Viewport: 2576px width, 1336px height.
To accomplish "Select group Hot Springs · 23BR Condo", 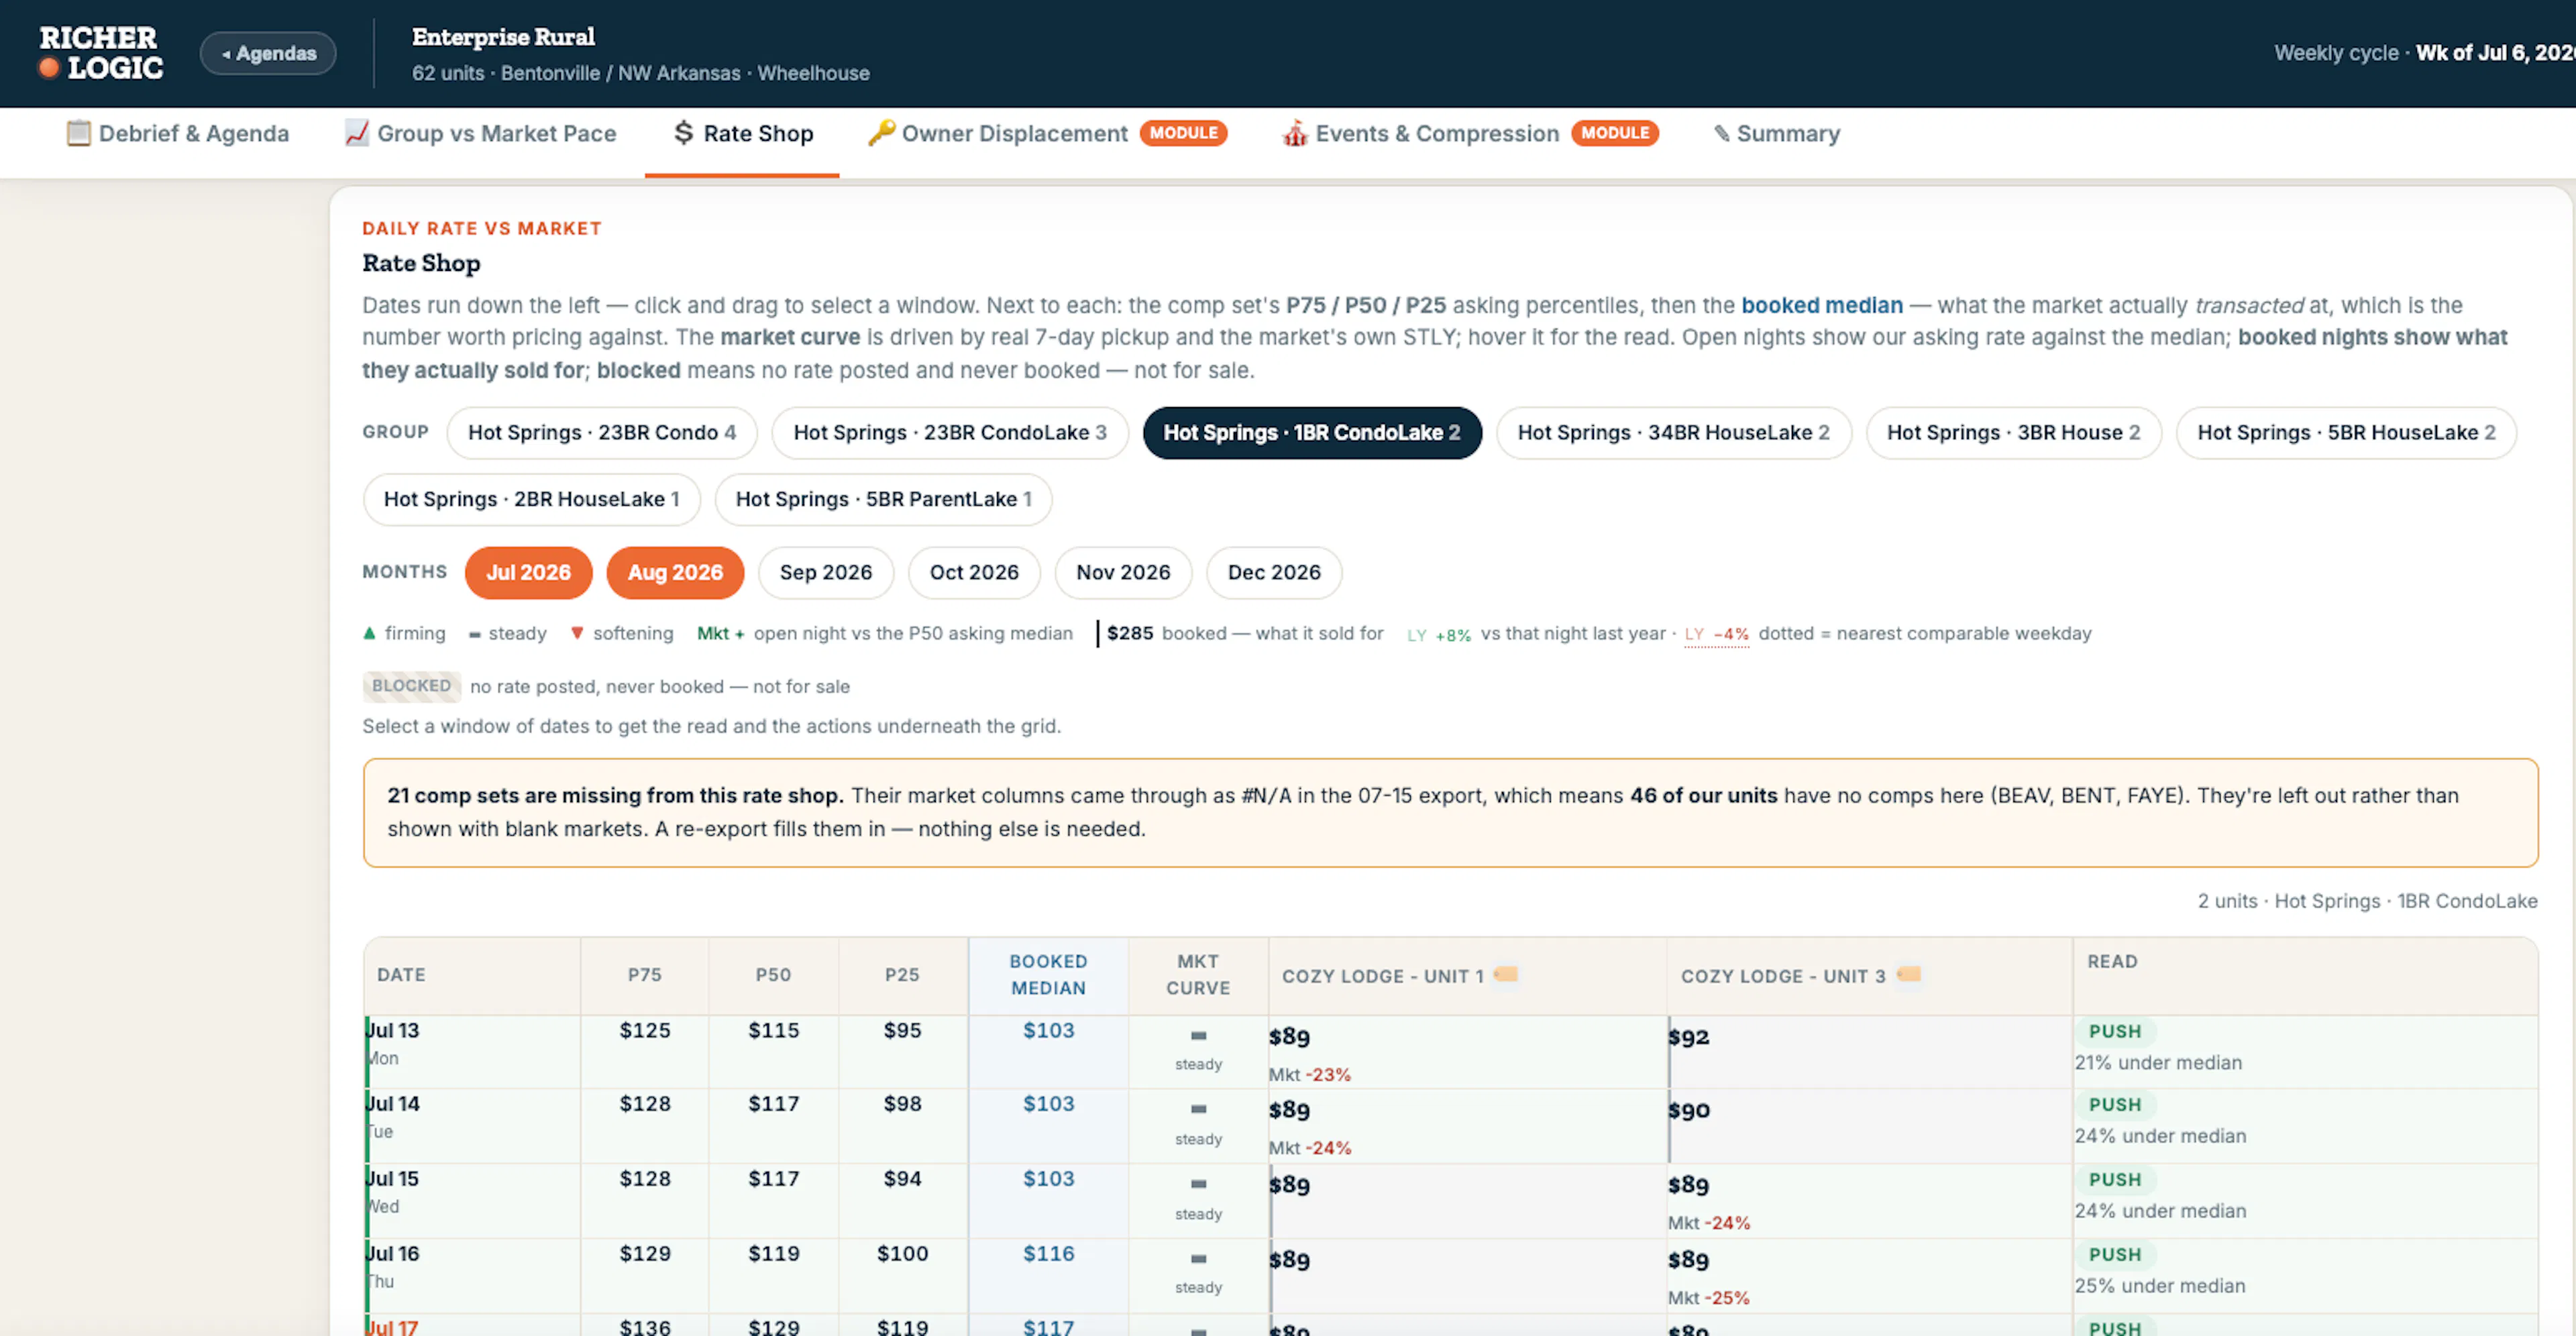I will [x=602, y=433].
